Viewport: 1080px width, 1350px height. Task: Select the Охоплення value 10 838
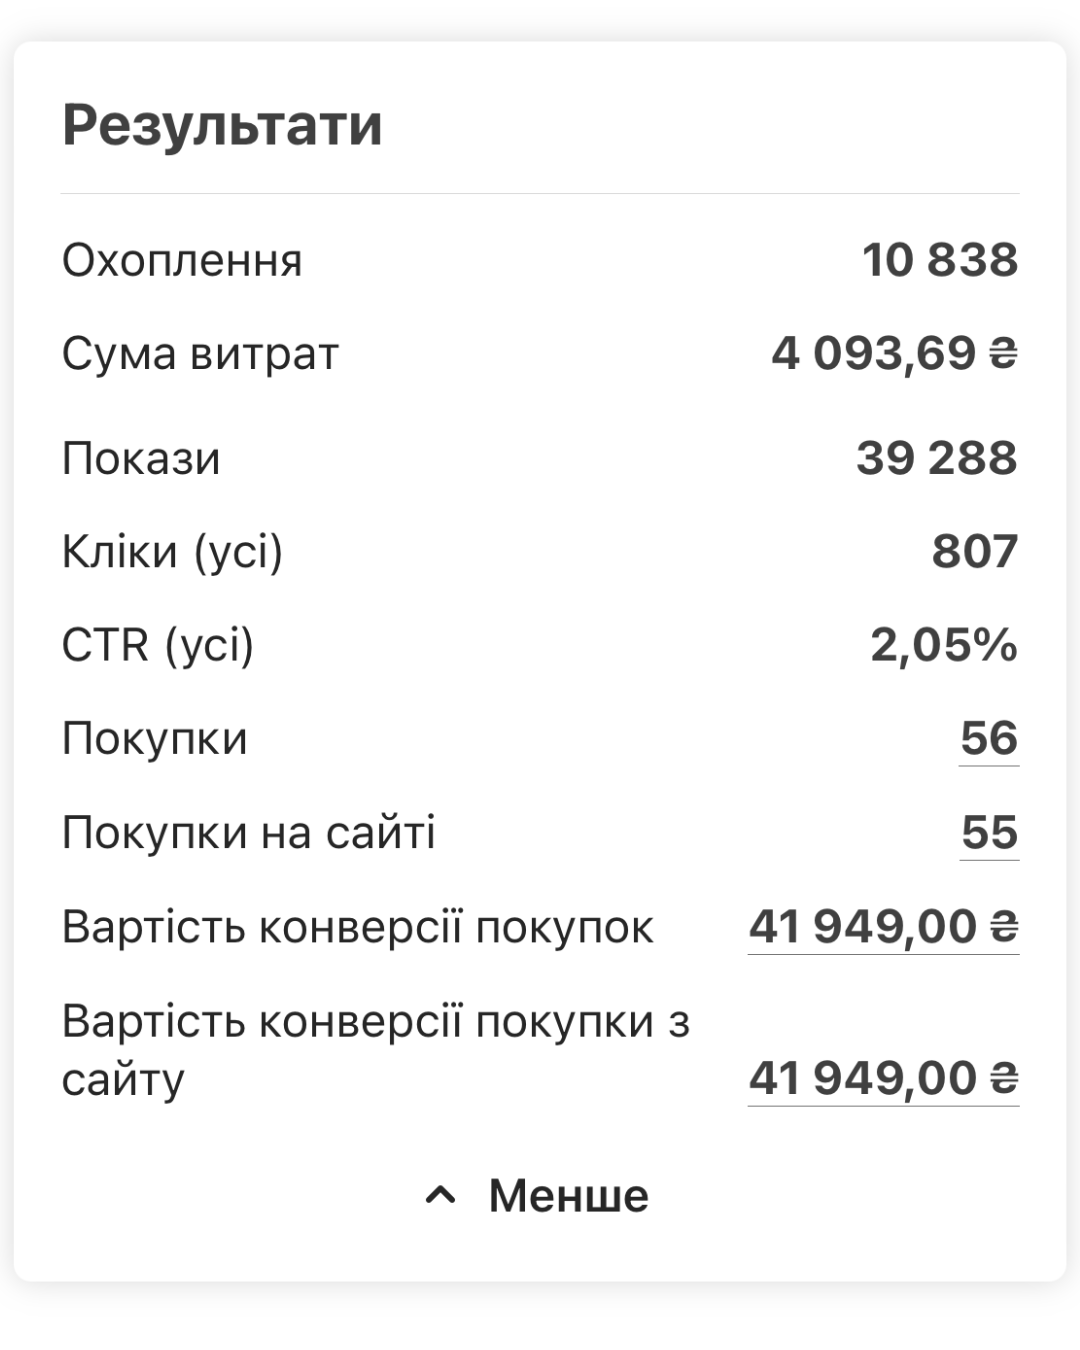940,260
